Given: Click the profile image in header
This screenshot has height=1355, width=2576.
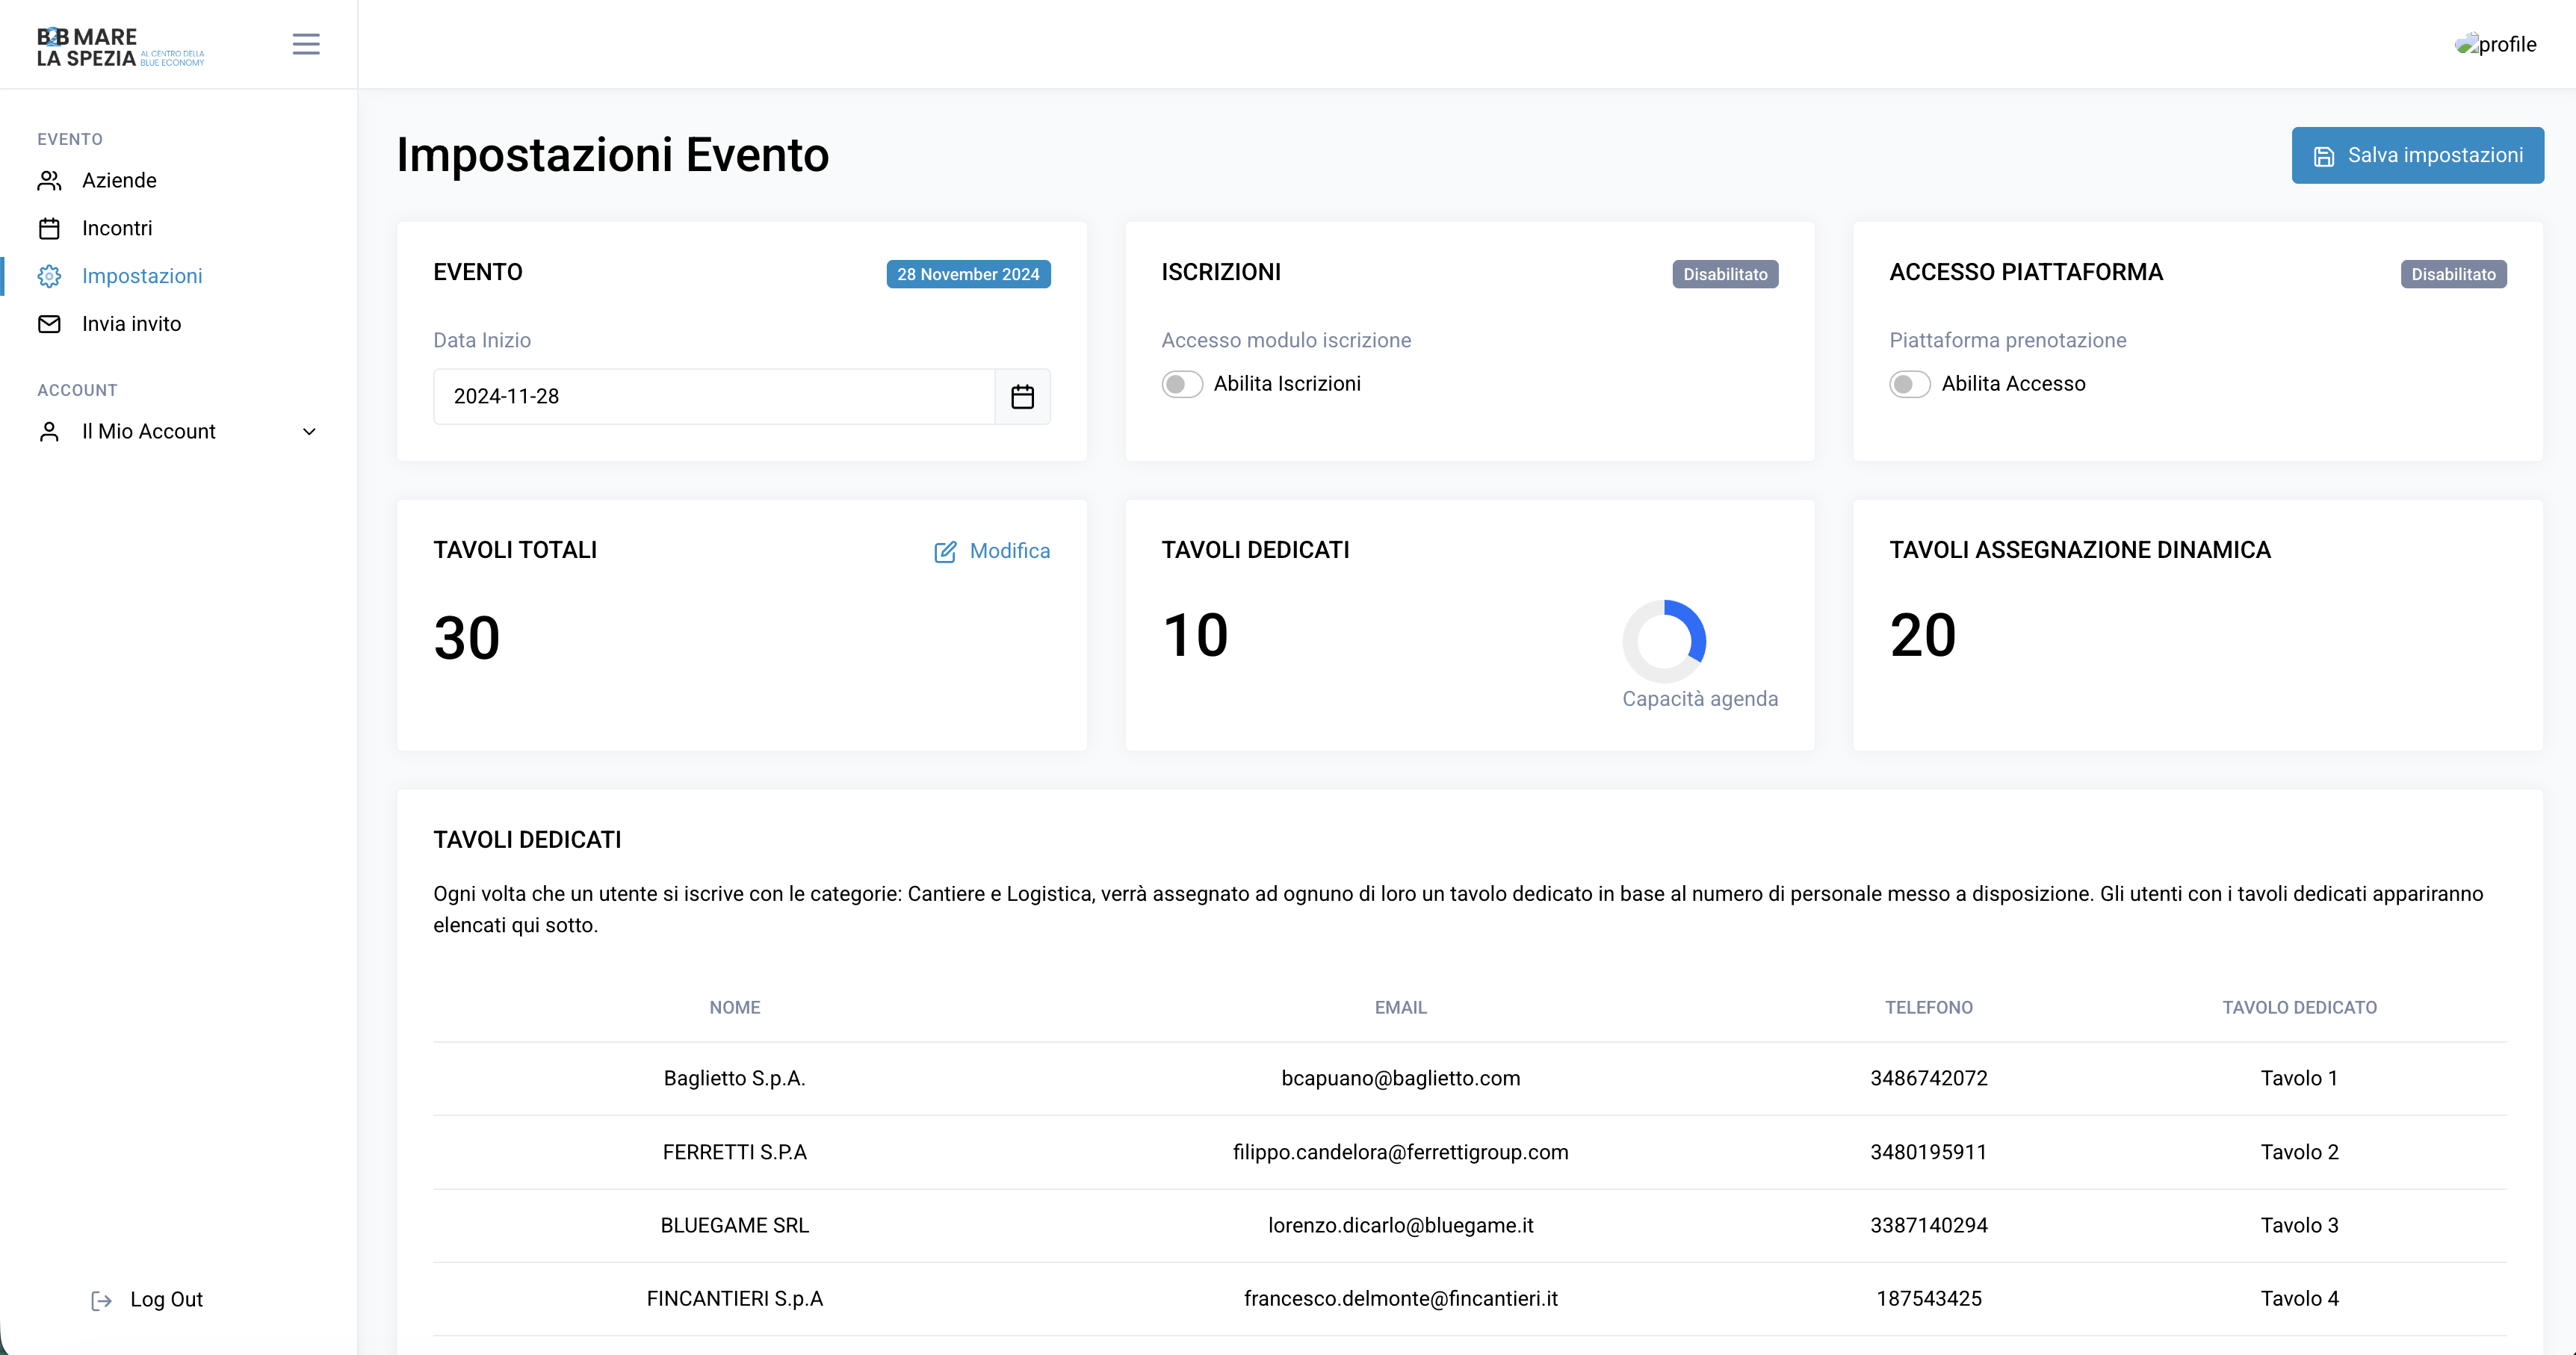Looking at the screenshot, I should (x=2495, y=44).
